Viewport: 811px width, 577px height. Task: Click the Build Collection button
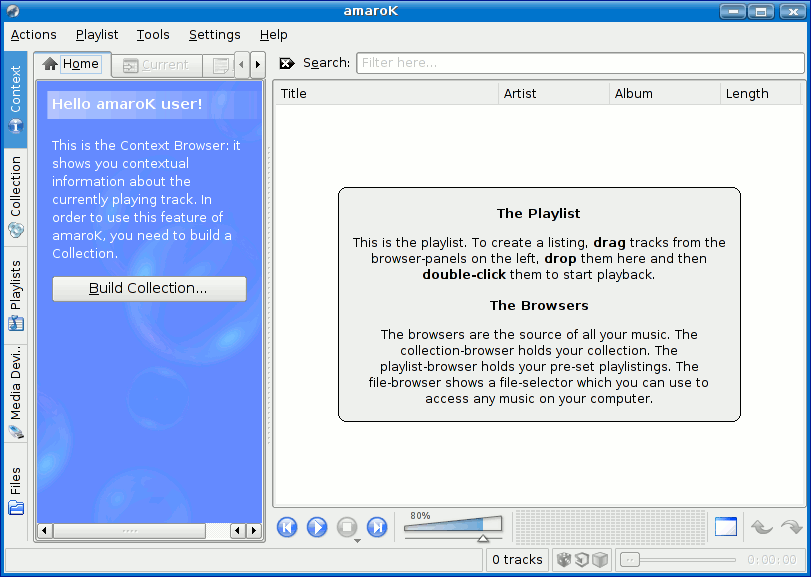click(149, 289)
